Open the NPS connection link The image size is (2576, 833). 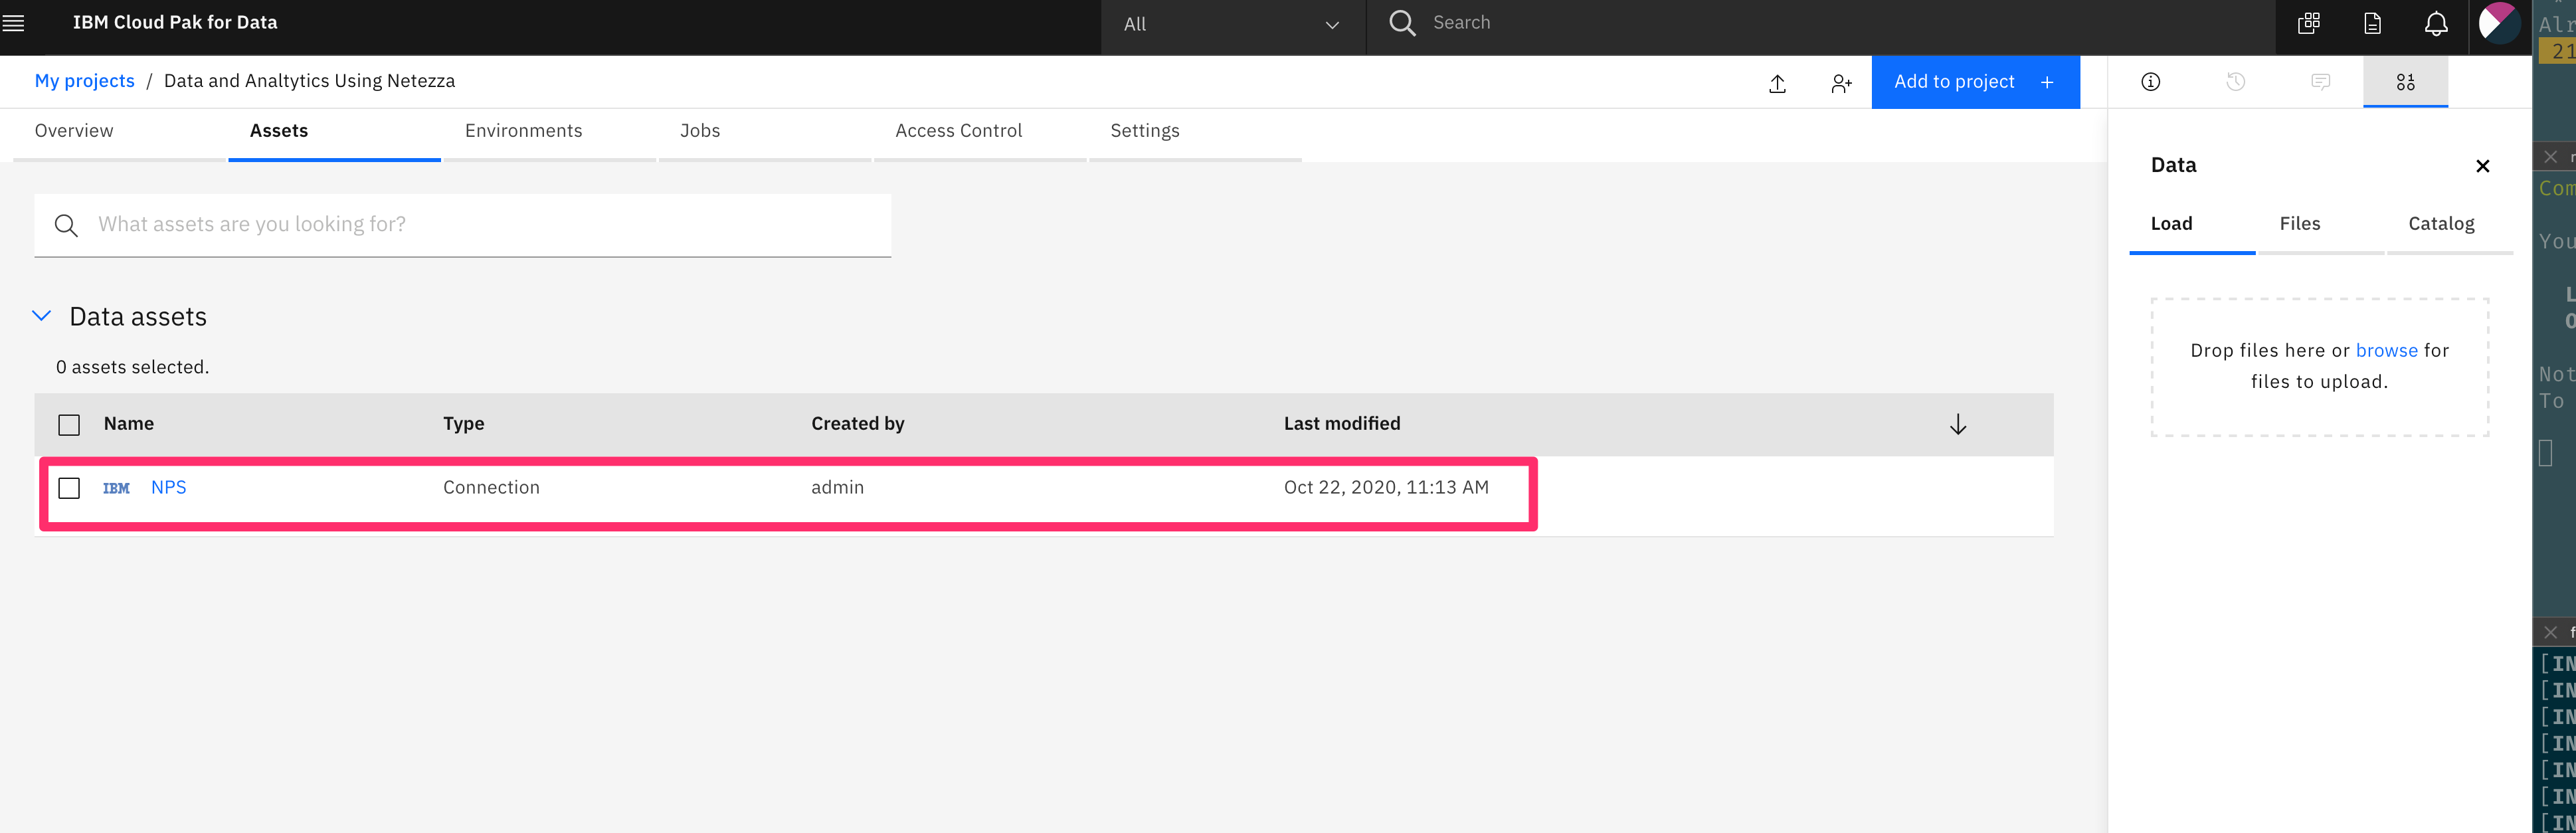[x=168, y=487]
